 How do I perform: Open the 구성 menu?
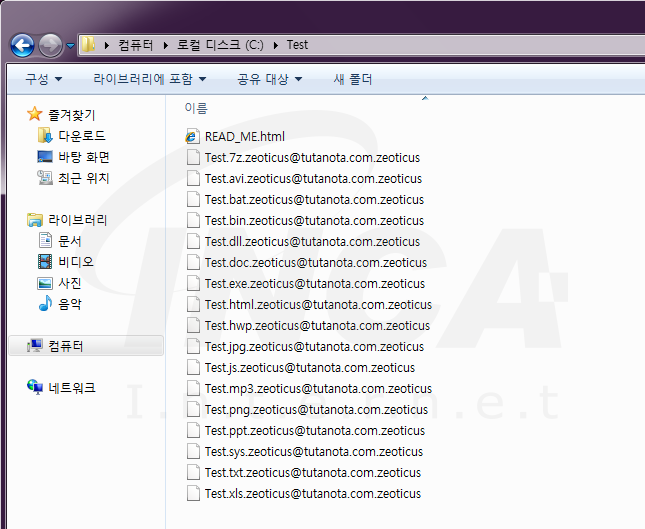pyautogui.click(x=44, y=79)
